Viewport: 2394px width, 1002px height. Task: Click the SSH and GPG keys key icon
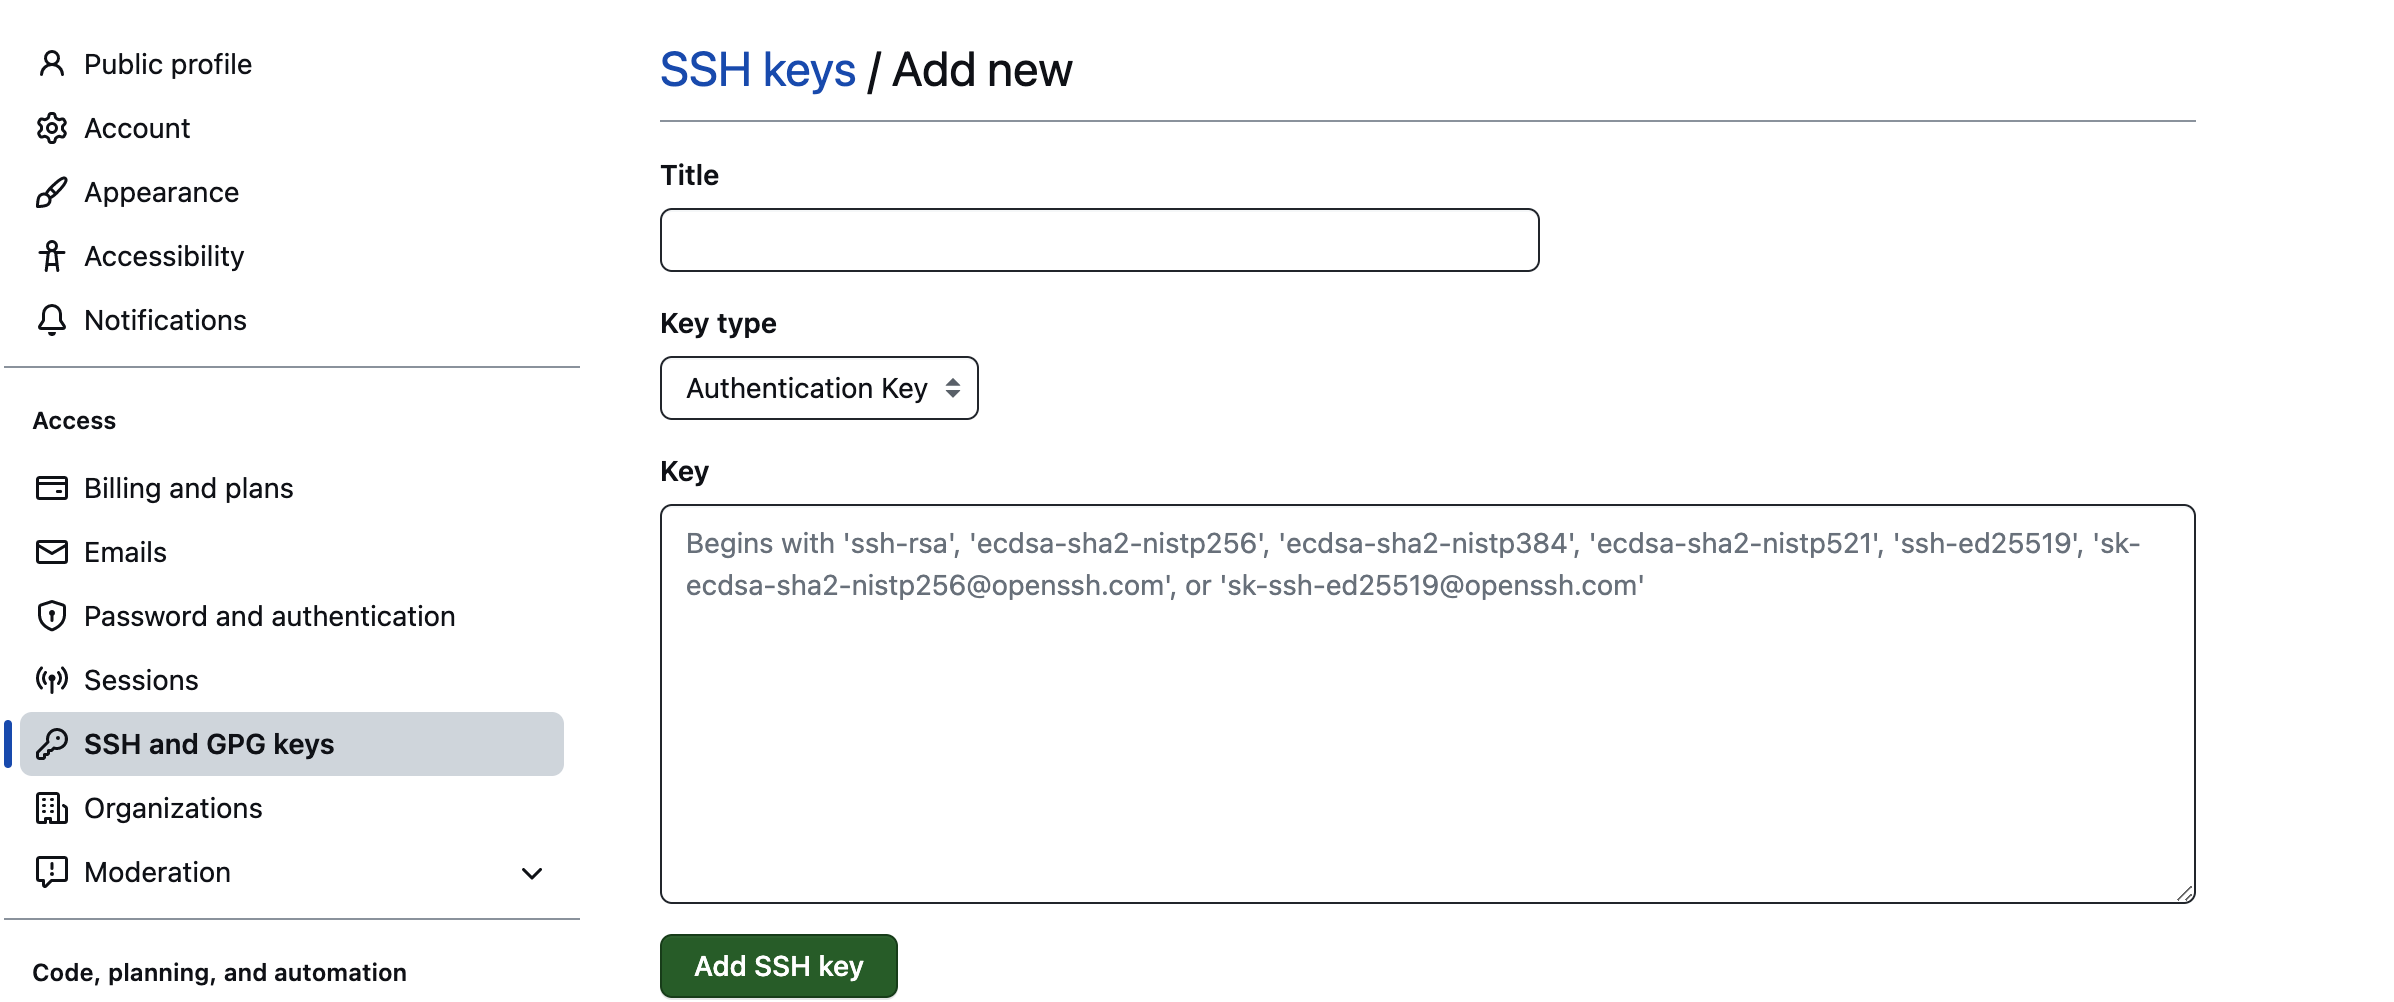(x=52, y=744)
